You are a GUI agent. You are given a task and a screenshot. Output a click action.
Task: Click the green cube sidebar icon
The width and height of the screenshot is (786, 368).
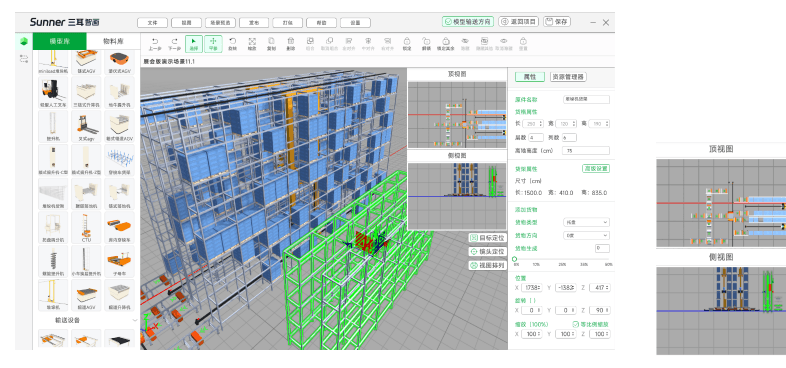coord(24,42)
